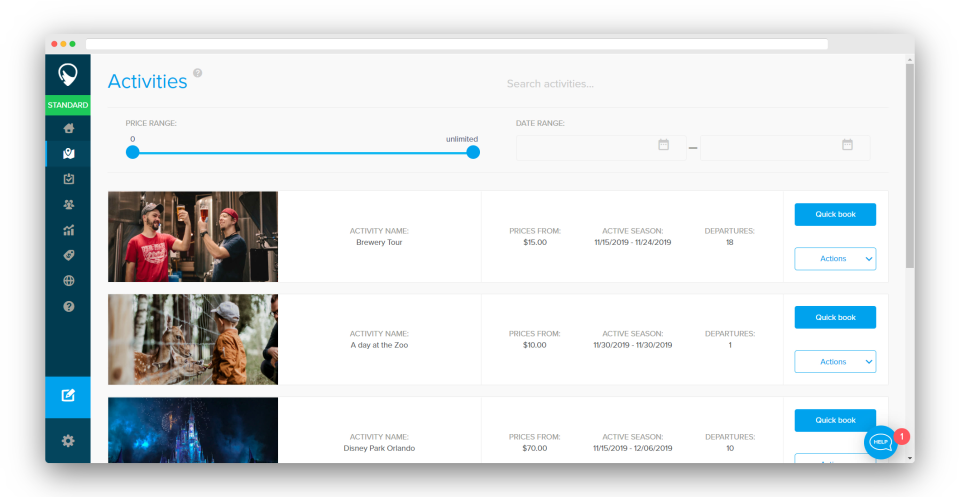Screen dimensions: 960x497
Task: Click the 'unlimited' slider value label
Action: (462, 139)
